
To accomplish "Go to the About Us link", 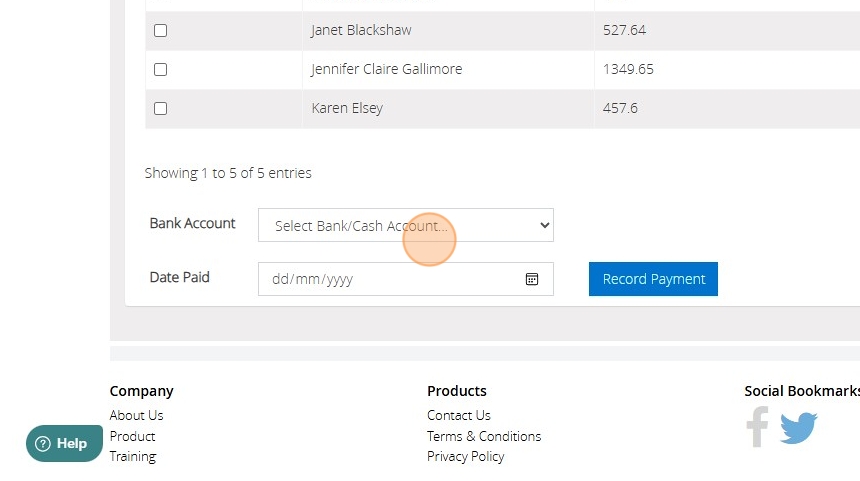I will pos(136,415).
